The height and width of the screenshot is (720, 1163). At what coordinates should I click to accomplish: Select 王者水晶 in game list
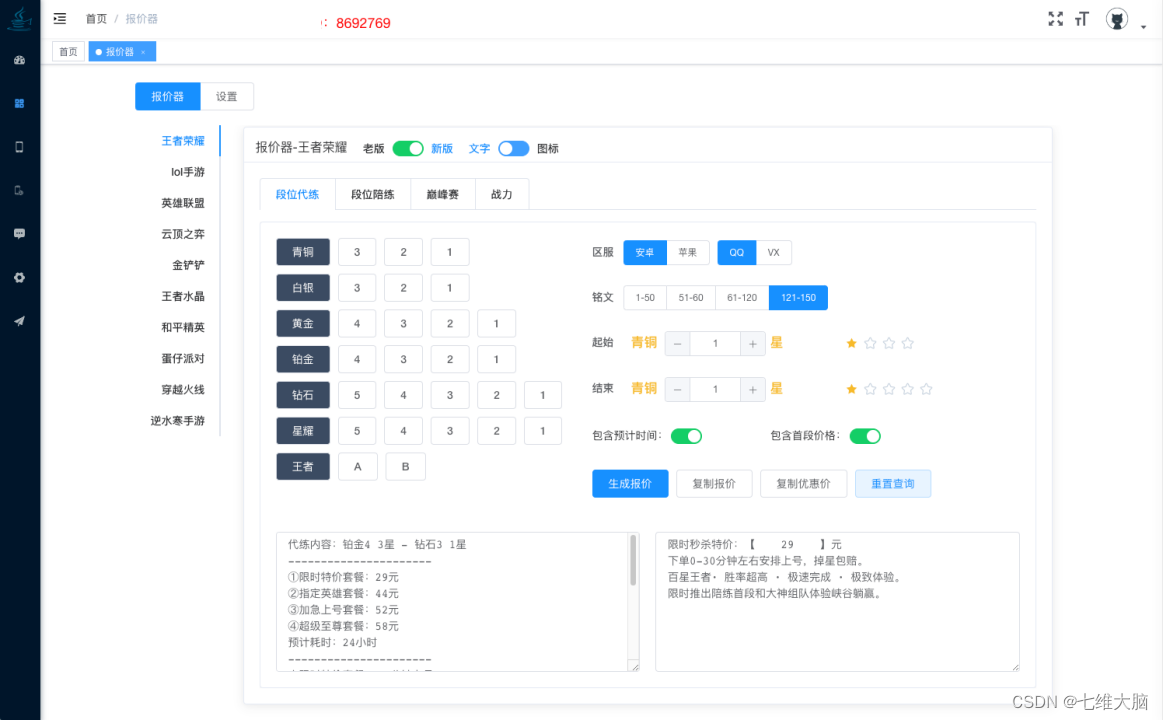[183, 297]
